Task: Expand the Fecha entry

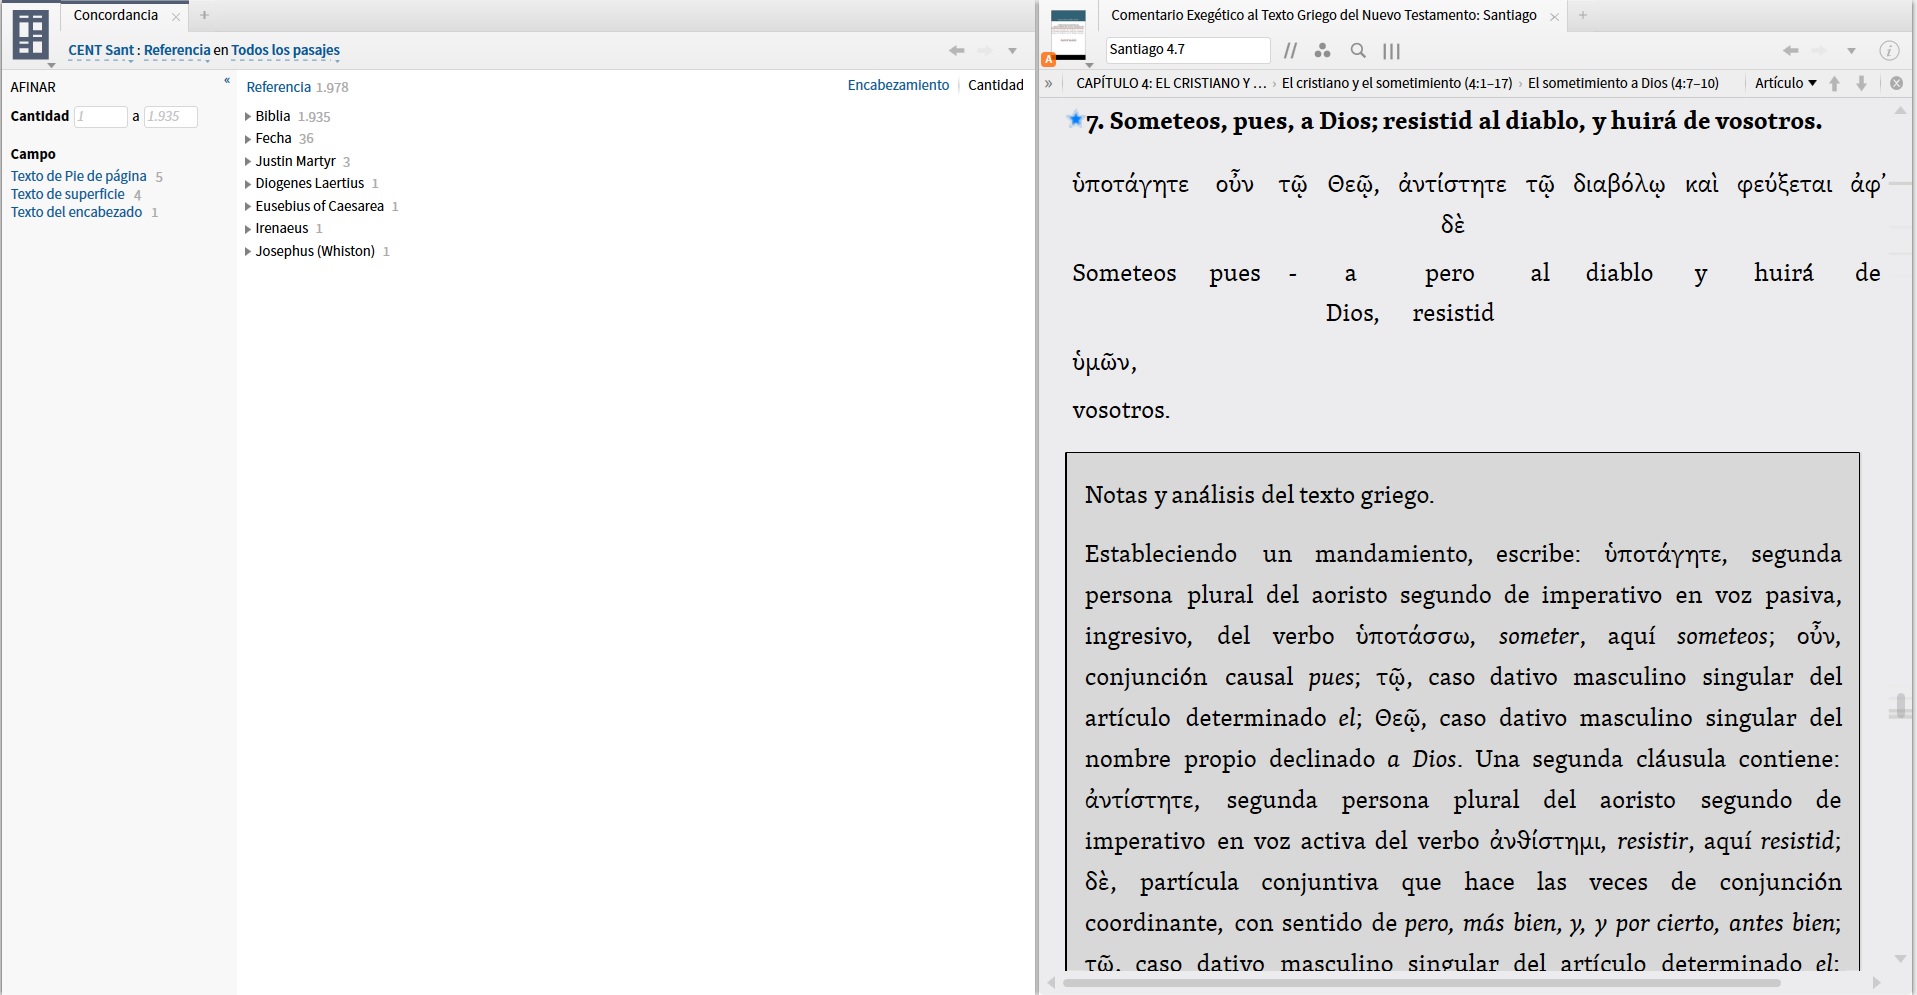Action: tap(248, 139)
